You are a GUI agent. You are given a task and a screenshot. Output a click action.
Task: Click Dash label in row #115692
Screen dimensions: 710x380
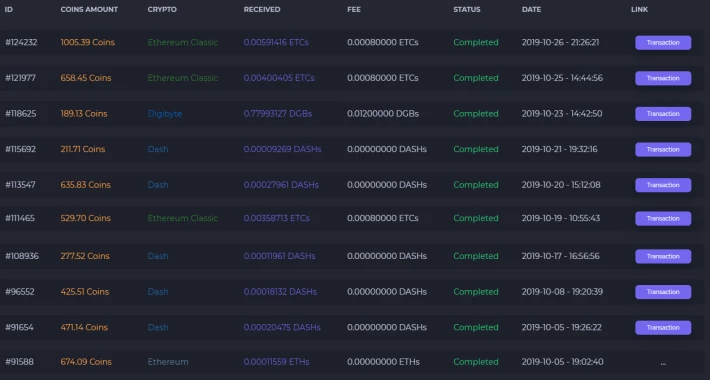tap(158, 149)
